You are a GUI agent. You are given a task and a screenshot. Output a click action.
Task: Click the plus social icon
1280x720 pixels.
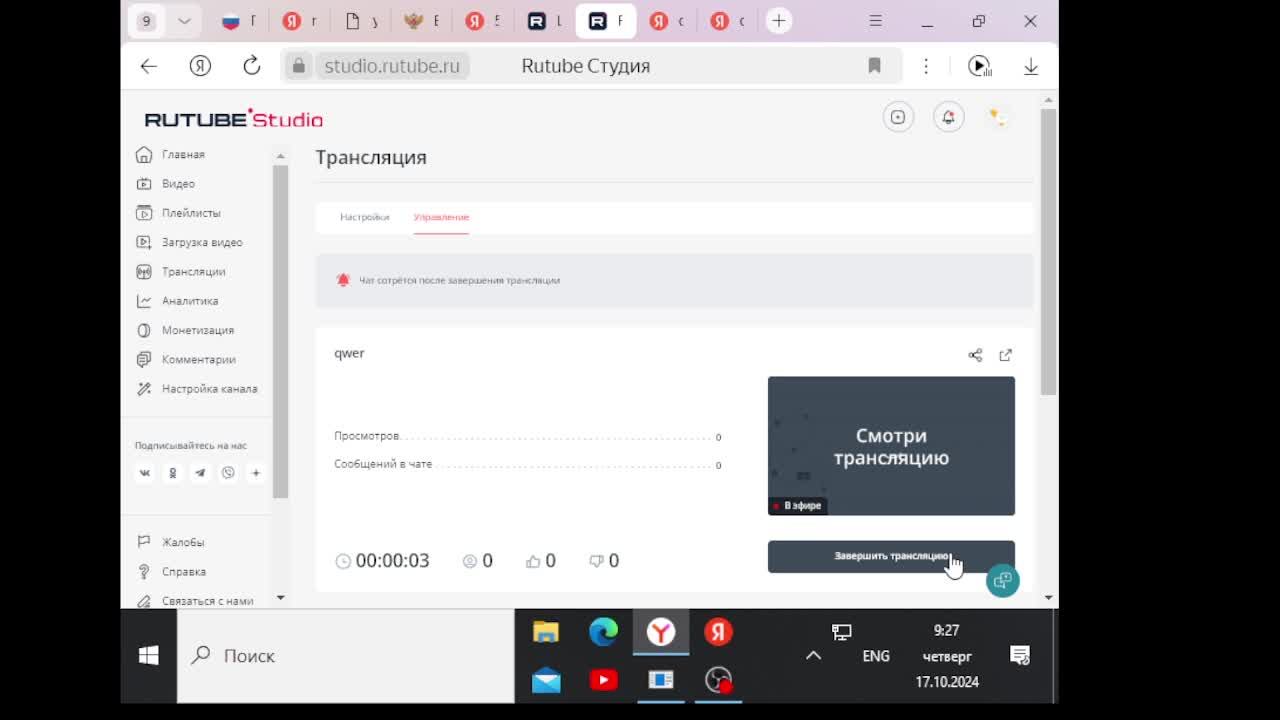click(x=256, y=473)
